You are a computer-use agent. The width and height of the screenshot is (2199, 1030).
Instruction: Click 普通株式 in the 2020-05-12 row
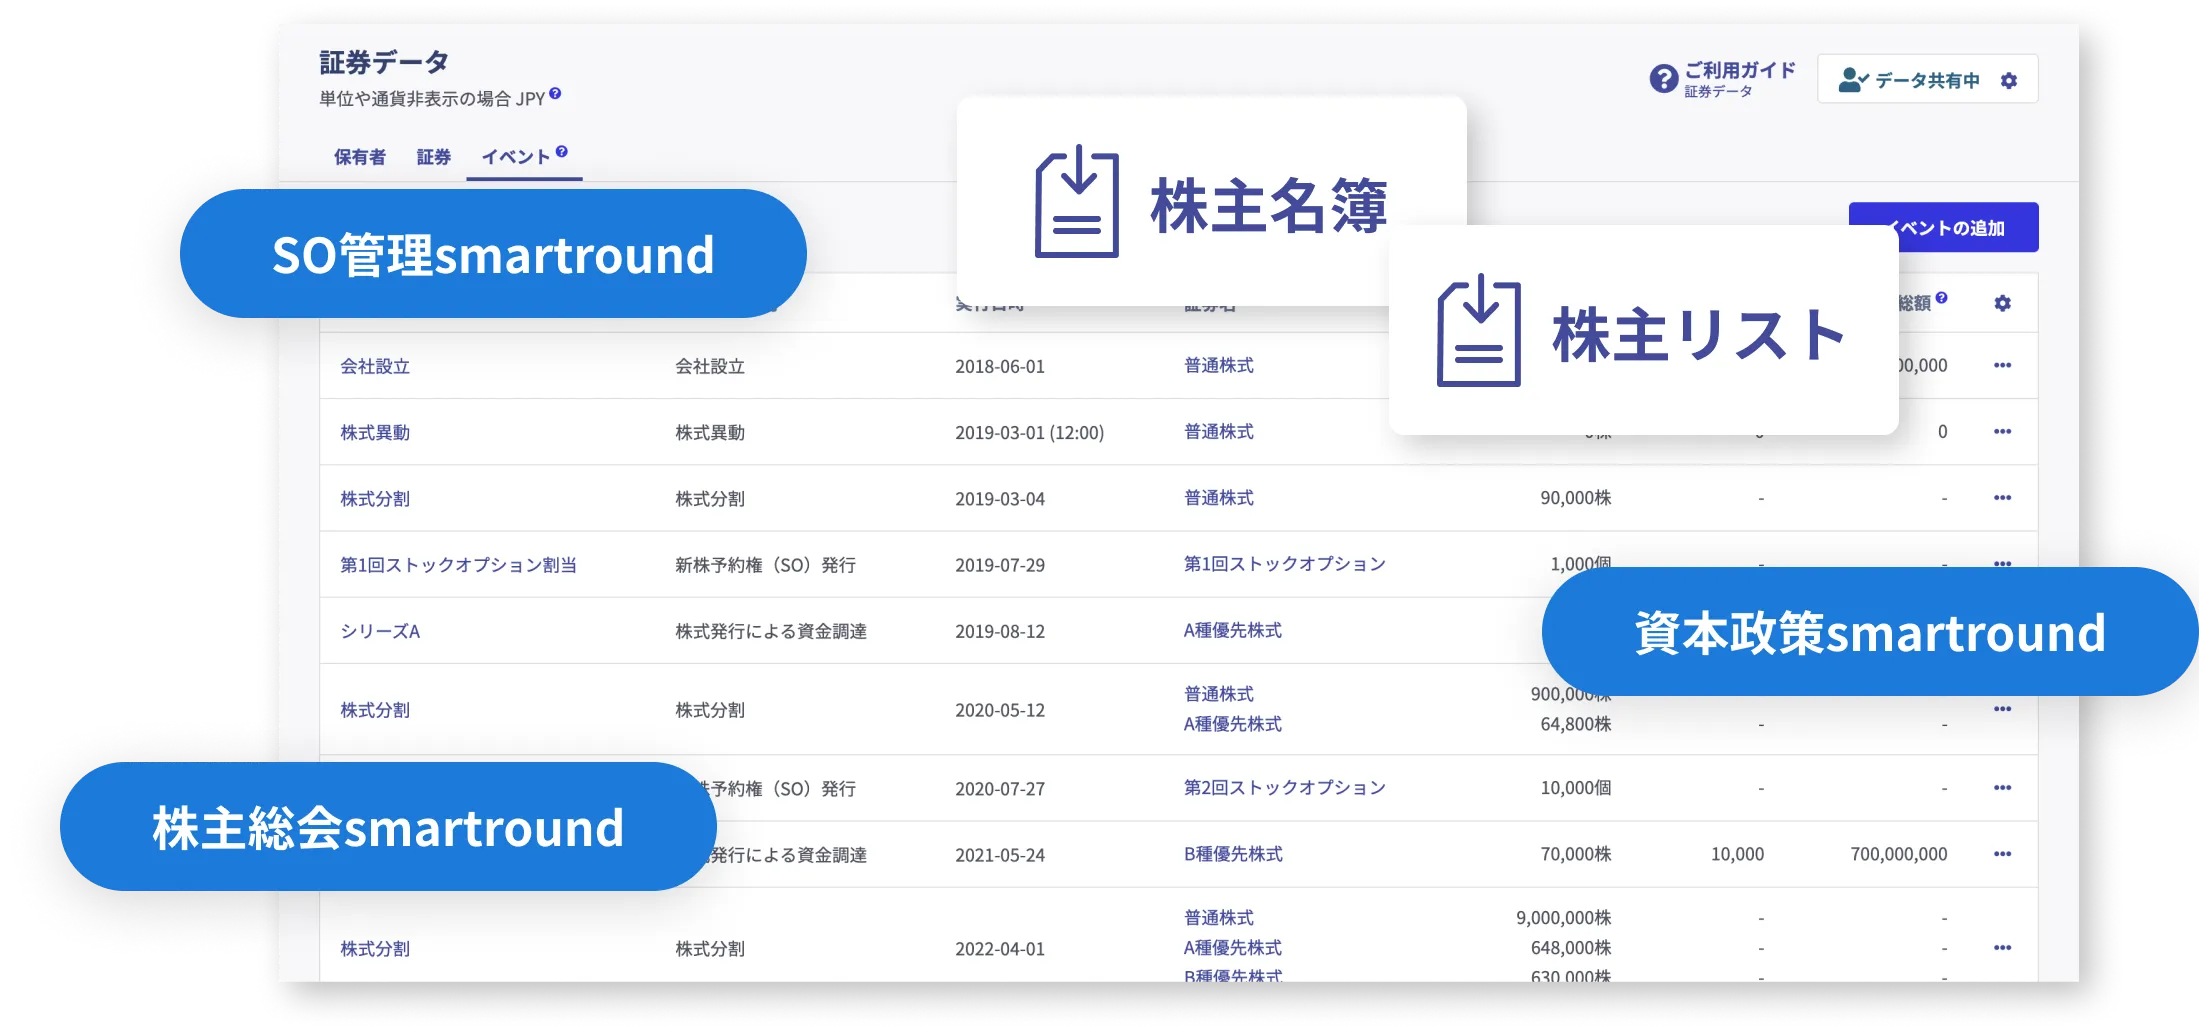pyautogui.click(x=1219, y=694)
